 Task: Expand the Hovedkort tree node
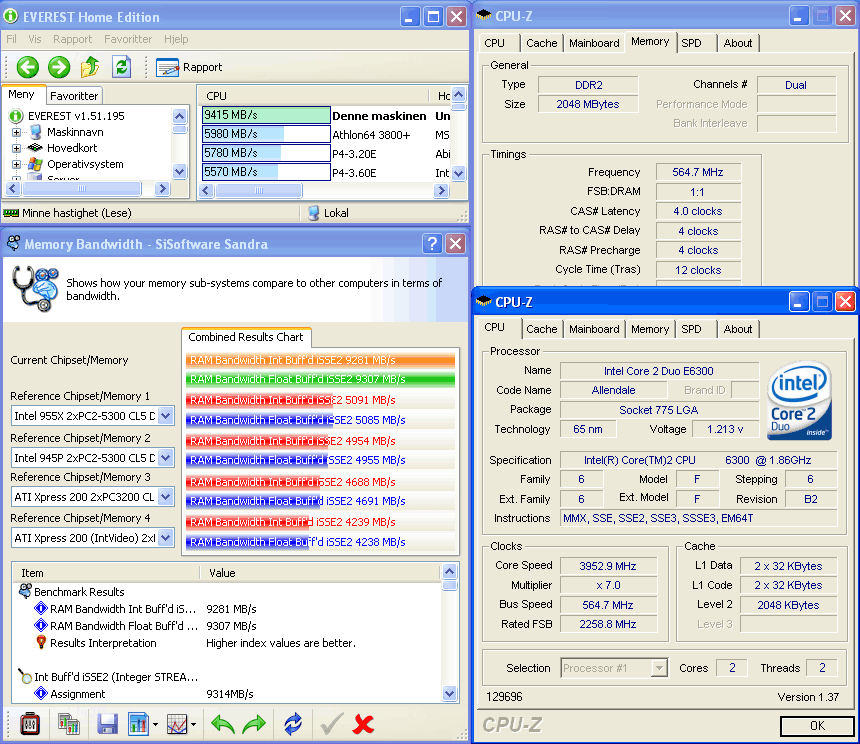[16, 148]
